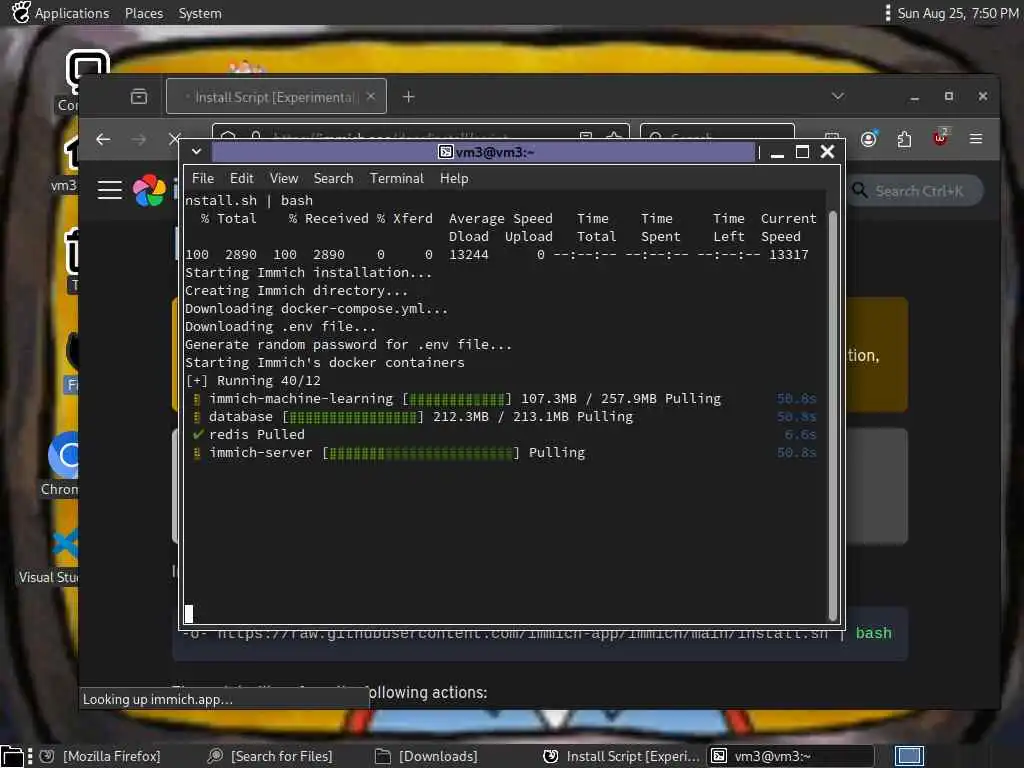
Task: Click the Firefox bookmark star icon
Action: click(613, 136)
